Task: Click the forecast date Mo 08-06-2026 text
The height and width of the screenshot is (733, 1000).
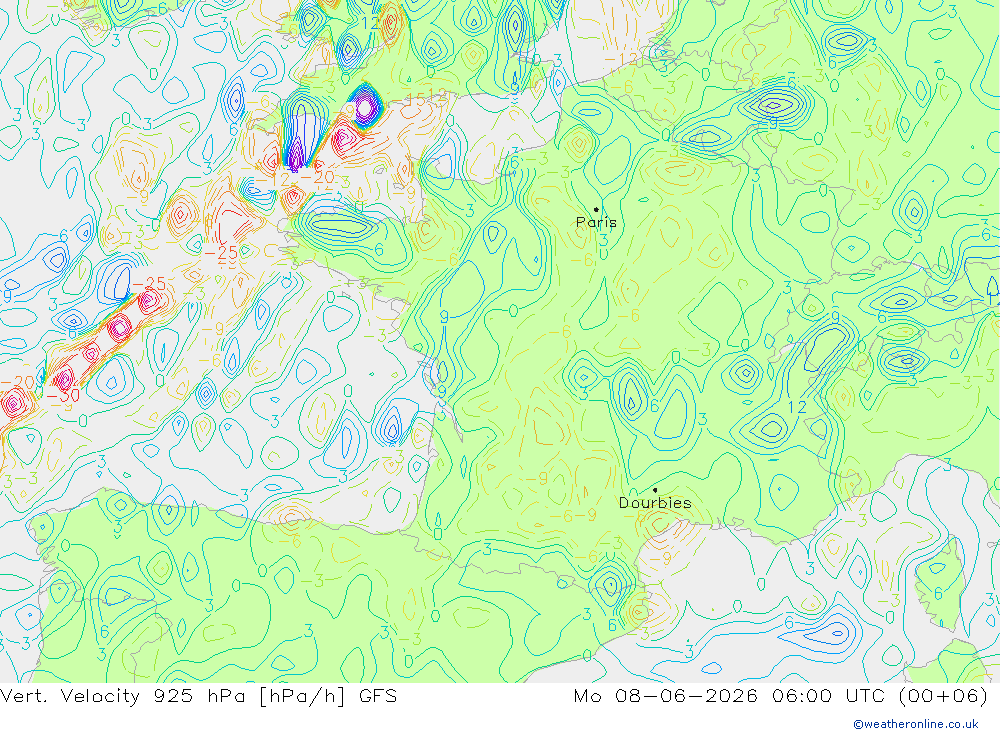Action: click(x=666, y=696)
